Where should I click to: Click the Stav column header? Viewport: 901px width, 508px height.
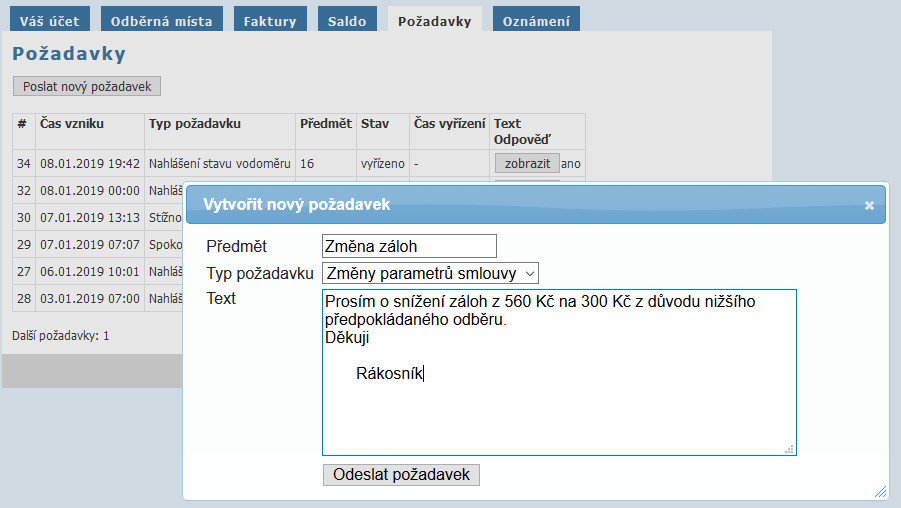coord(374,124)
